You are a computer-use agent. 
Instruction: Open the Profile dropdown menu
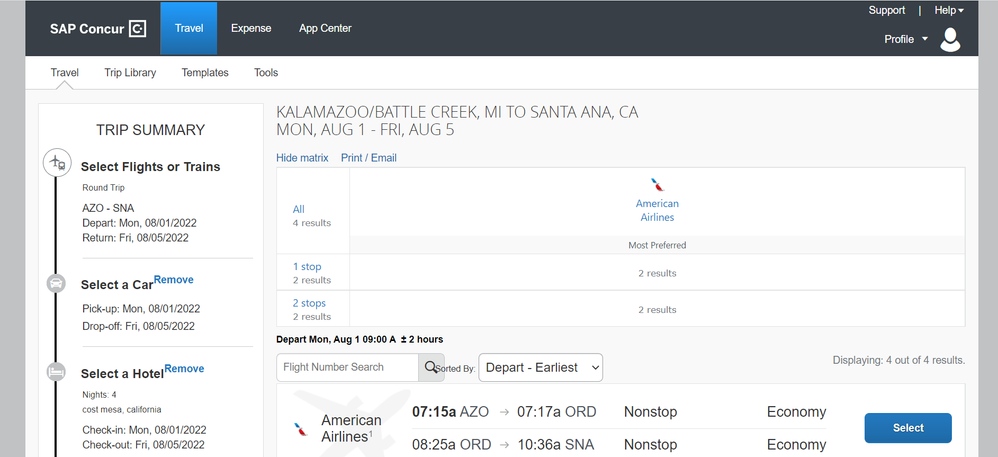click(x=906, y=39)
